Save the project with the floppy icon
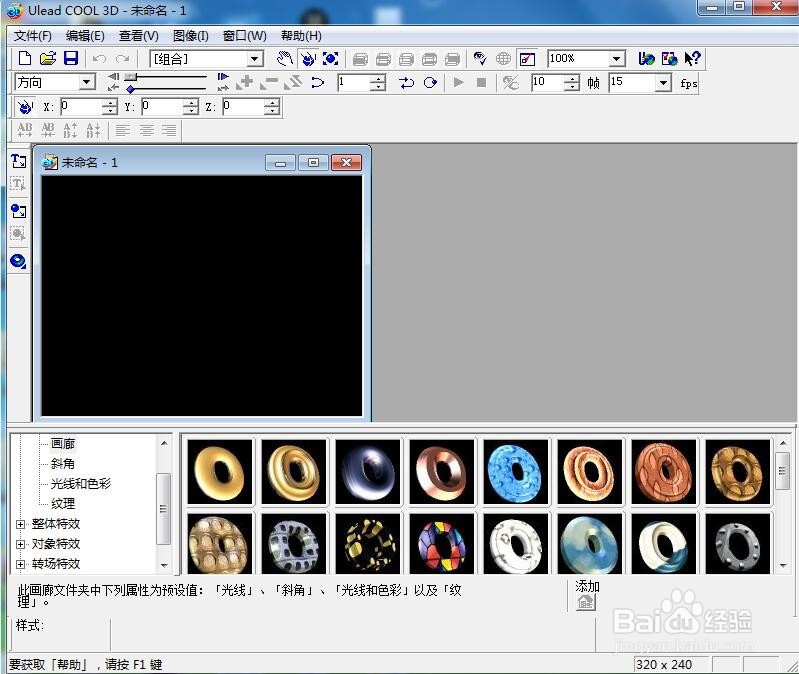799x674 pixels. pos(71,59)
